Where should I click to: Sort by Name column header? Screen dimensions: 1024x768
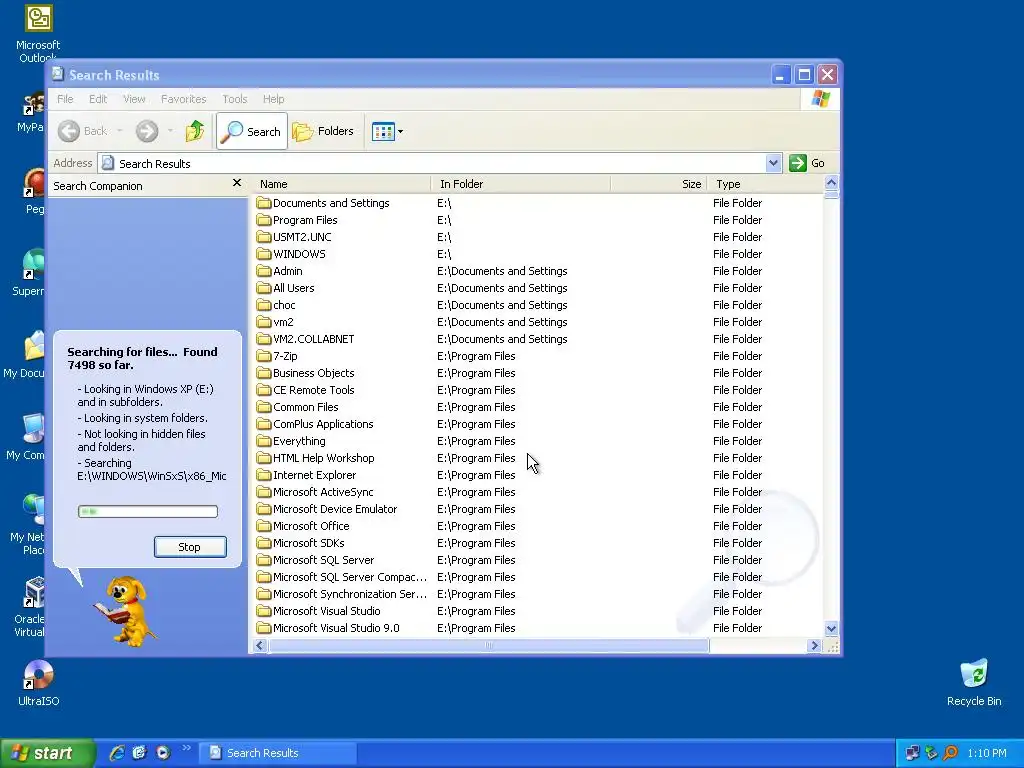pyautogui.click(x=343, y=184)
